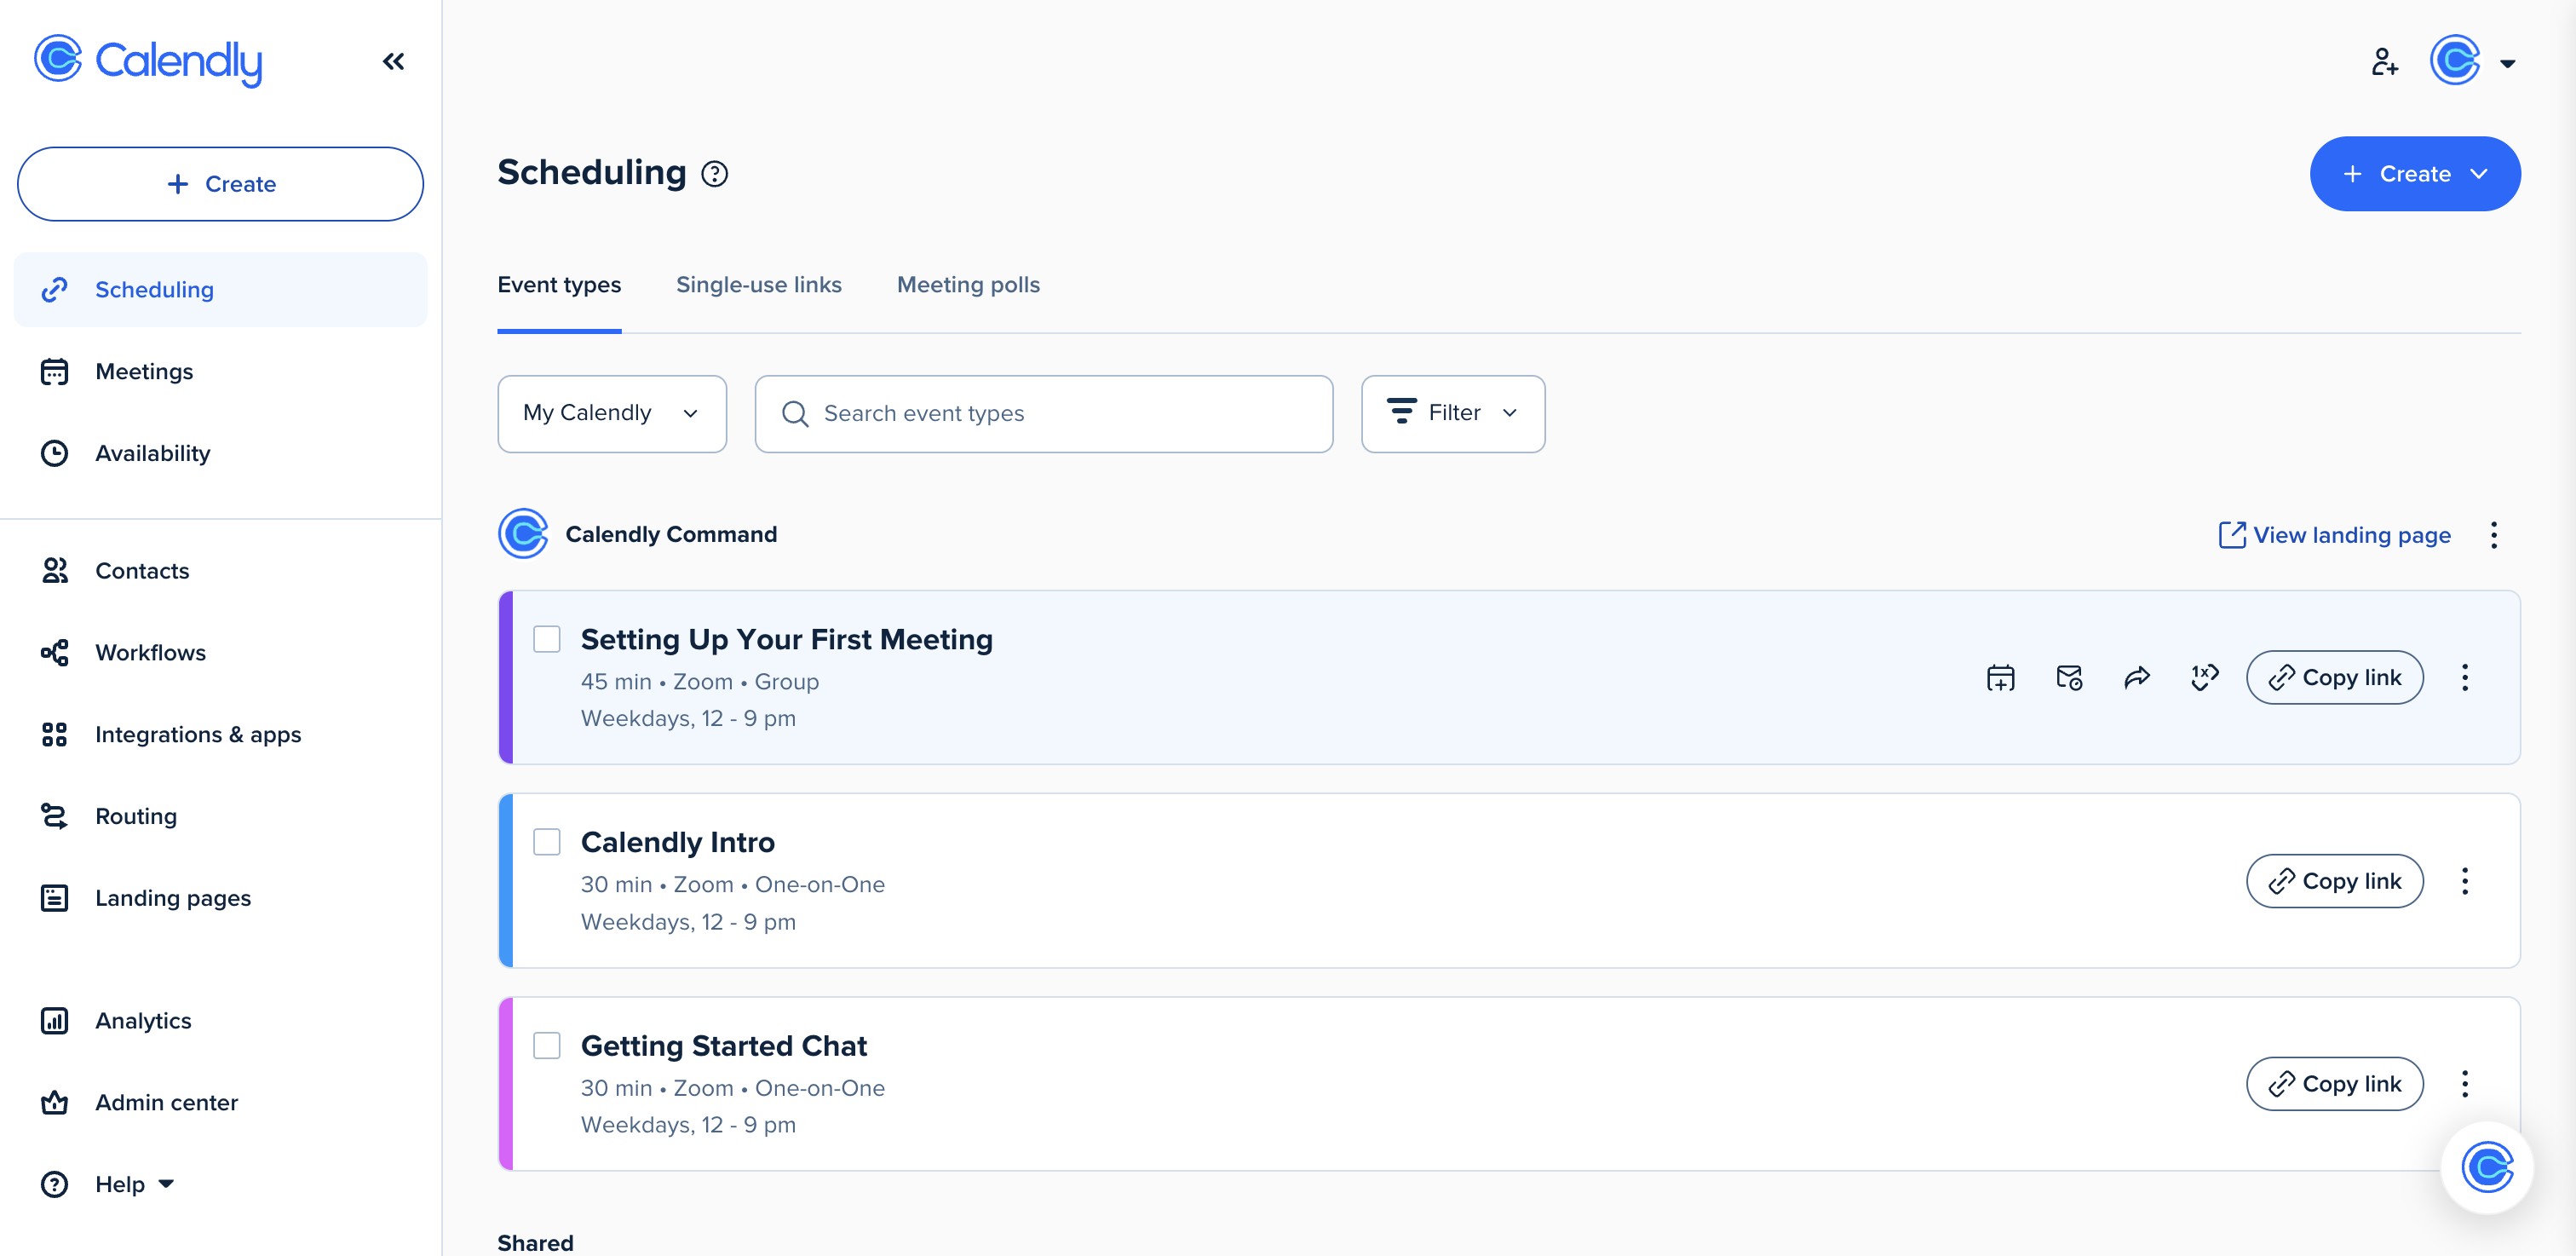The height and width of the screenshot is (1256, 2576).
Task: Open the floating Calendly assistant icon
Action: point(2486,1167)
